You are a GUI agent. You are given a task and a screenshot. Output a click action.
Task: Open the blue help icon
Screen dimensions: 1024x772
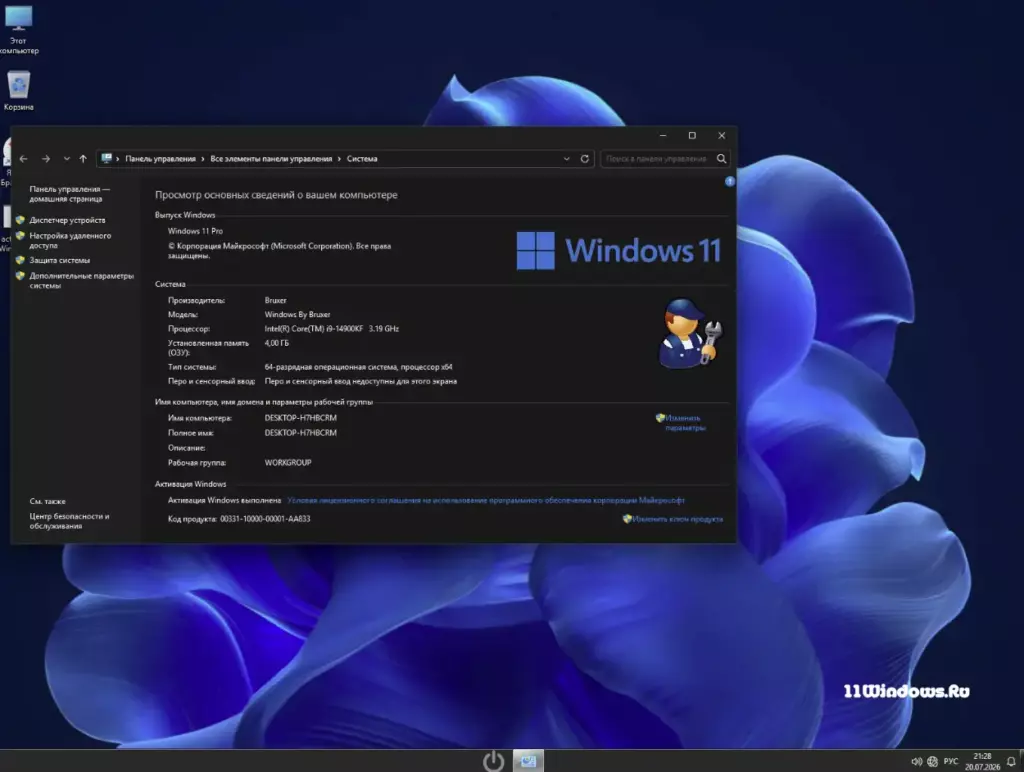click(729, 182)
